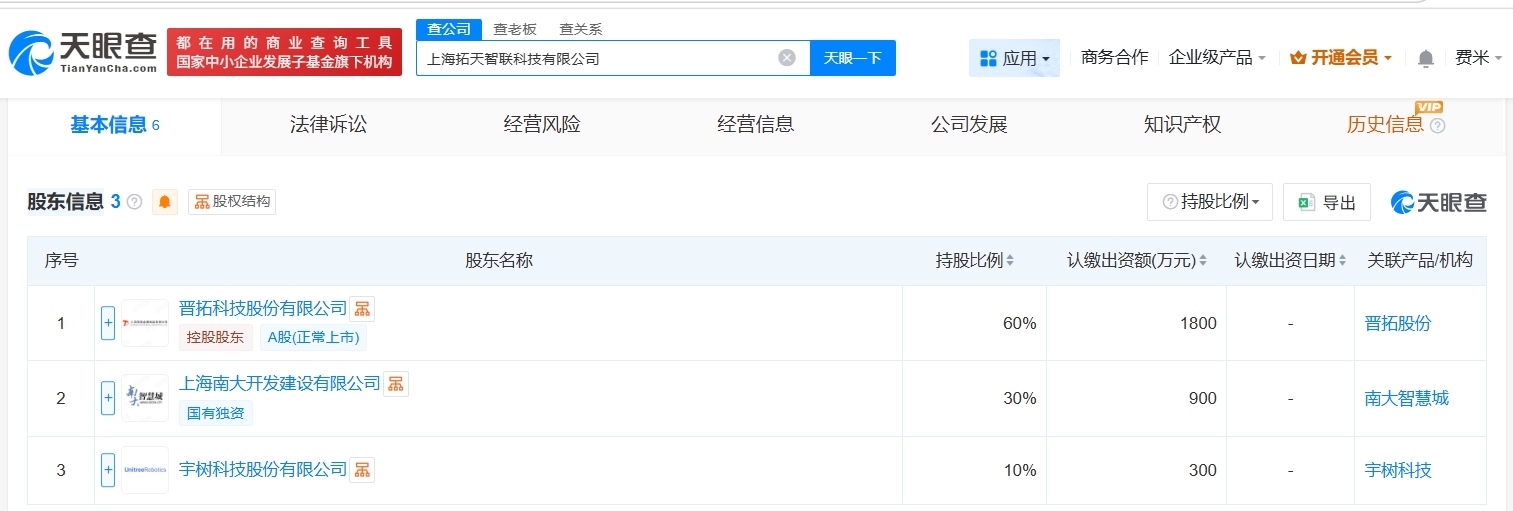Expand row 2 上海南大开发建设 with plus button
Image resolution: width=1513 pixels, height=511 pixels.
tap(108, 398)
